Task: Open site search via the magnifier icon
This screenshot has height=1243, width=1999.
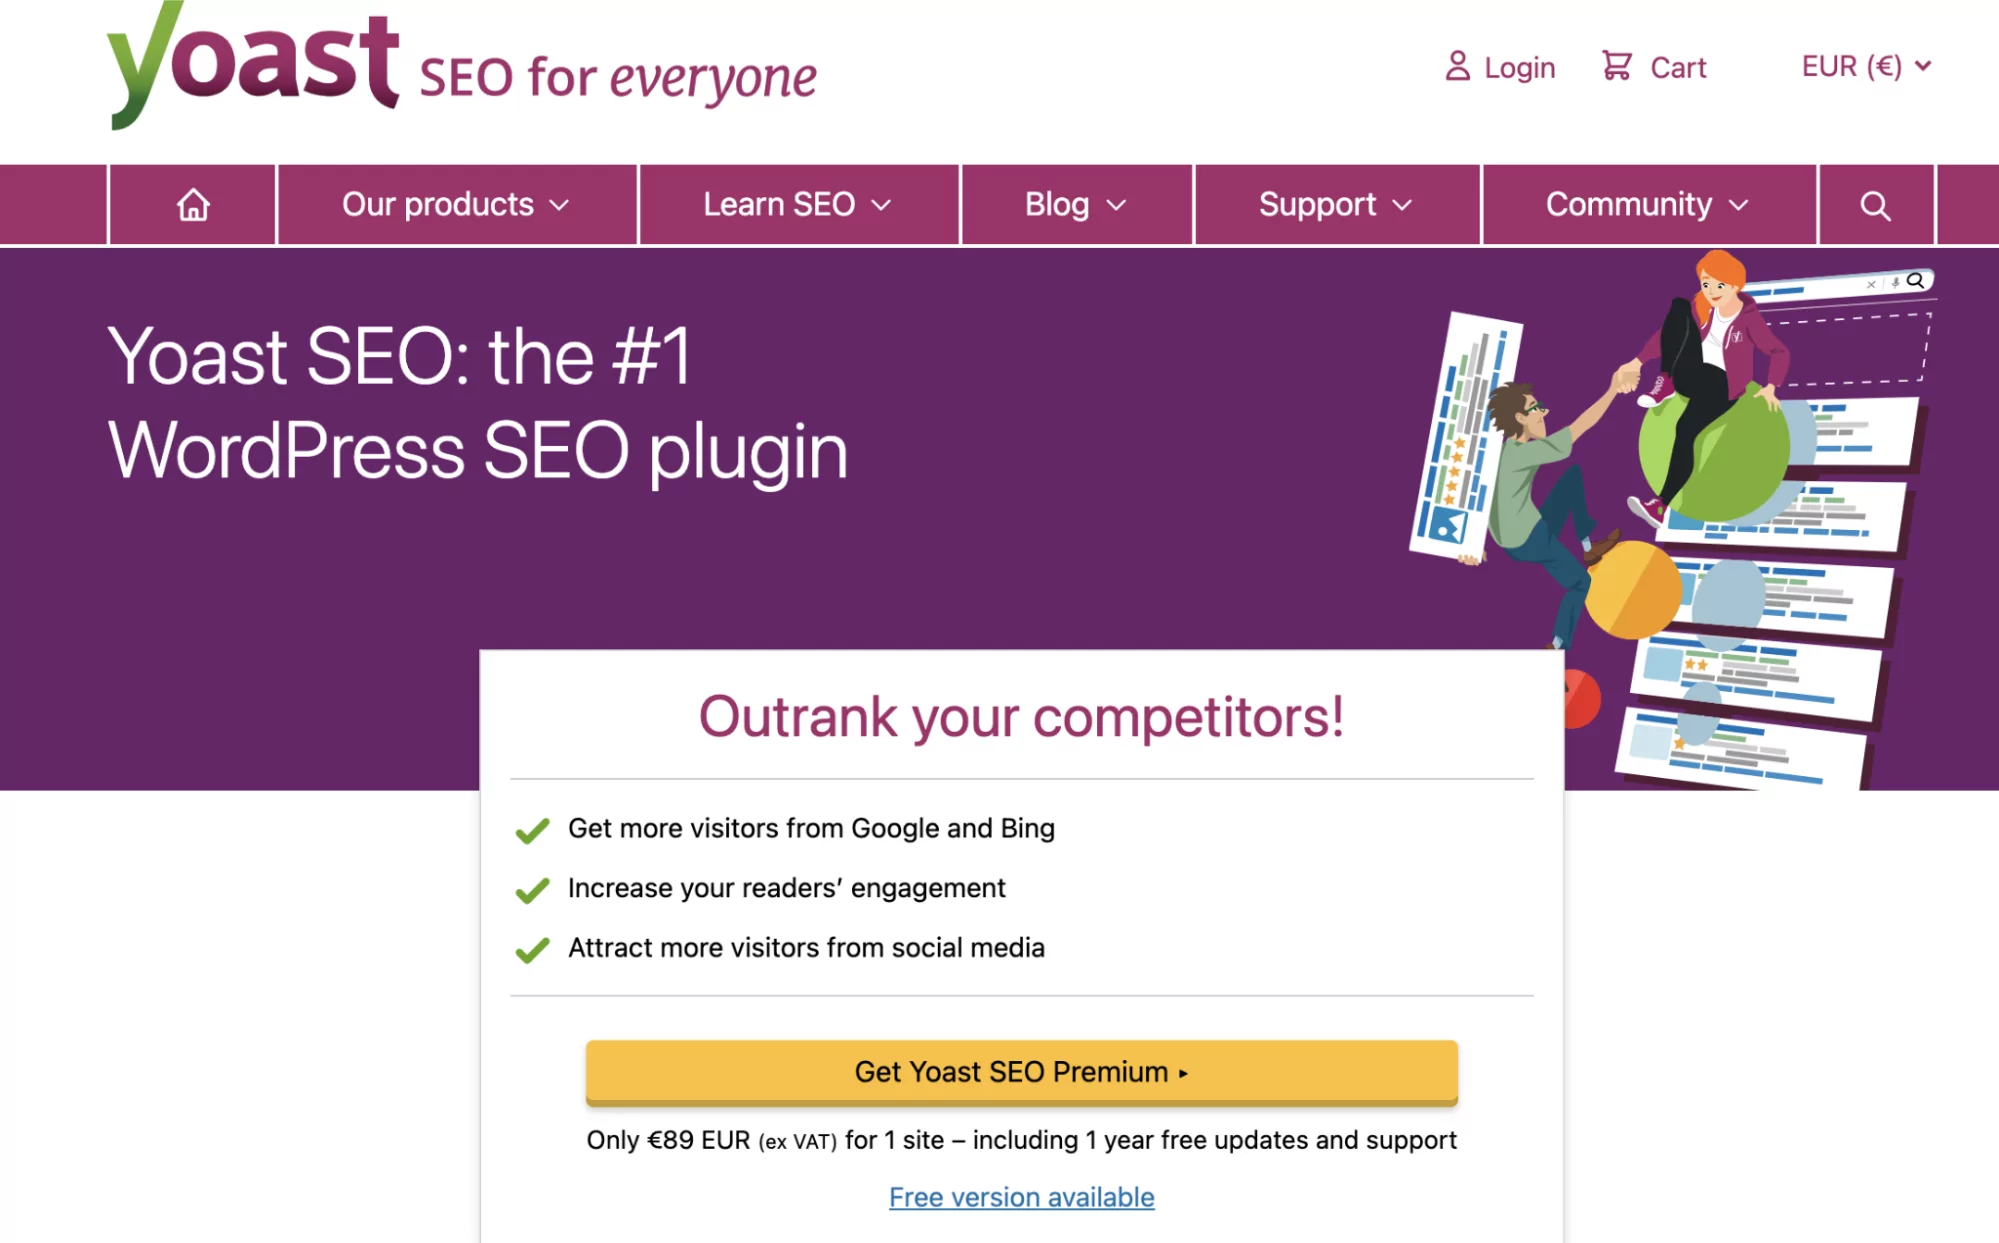Action: click(1873, 204)
